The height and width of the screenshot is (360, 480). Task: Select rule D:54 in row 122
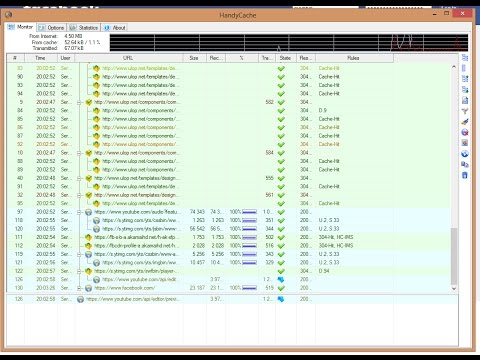tap(324, 271)
